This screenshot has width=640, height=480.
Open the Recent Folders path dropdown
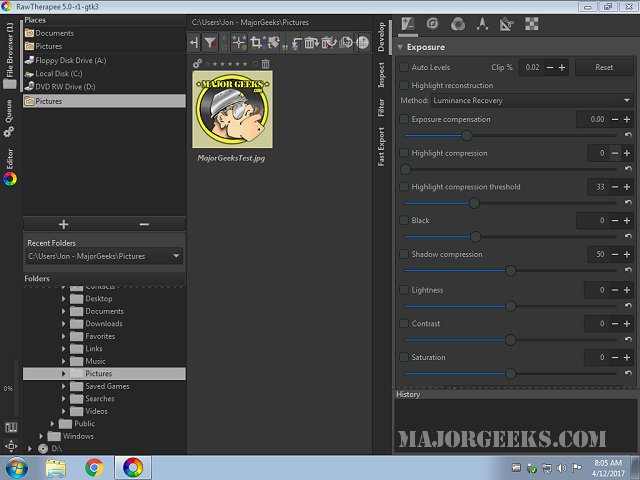(104, 256)
